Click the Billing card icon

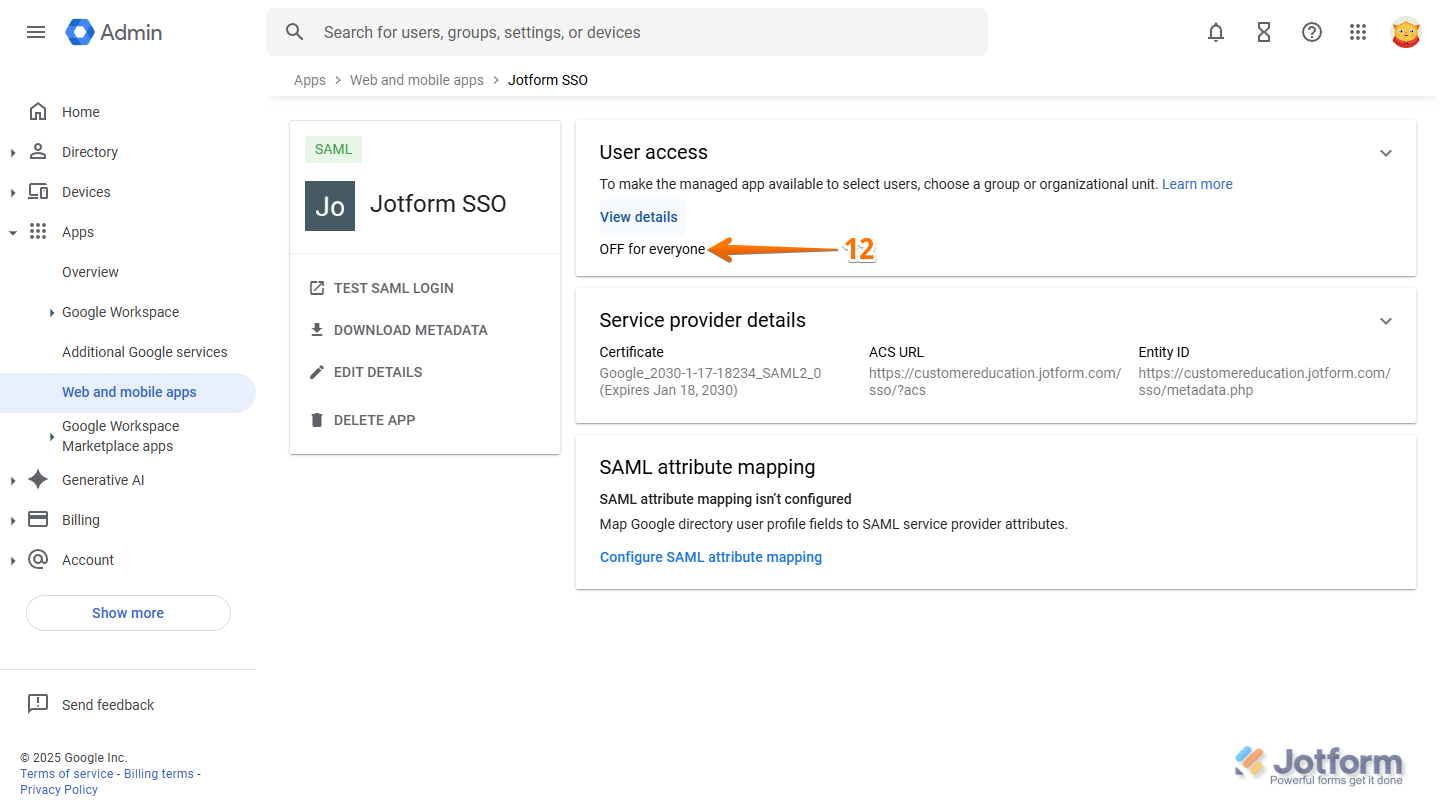coord(38,519)
